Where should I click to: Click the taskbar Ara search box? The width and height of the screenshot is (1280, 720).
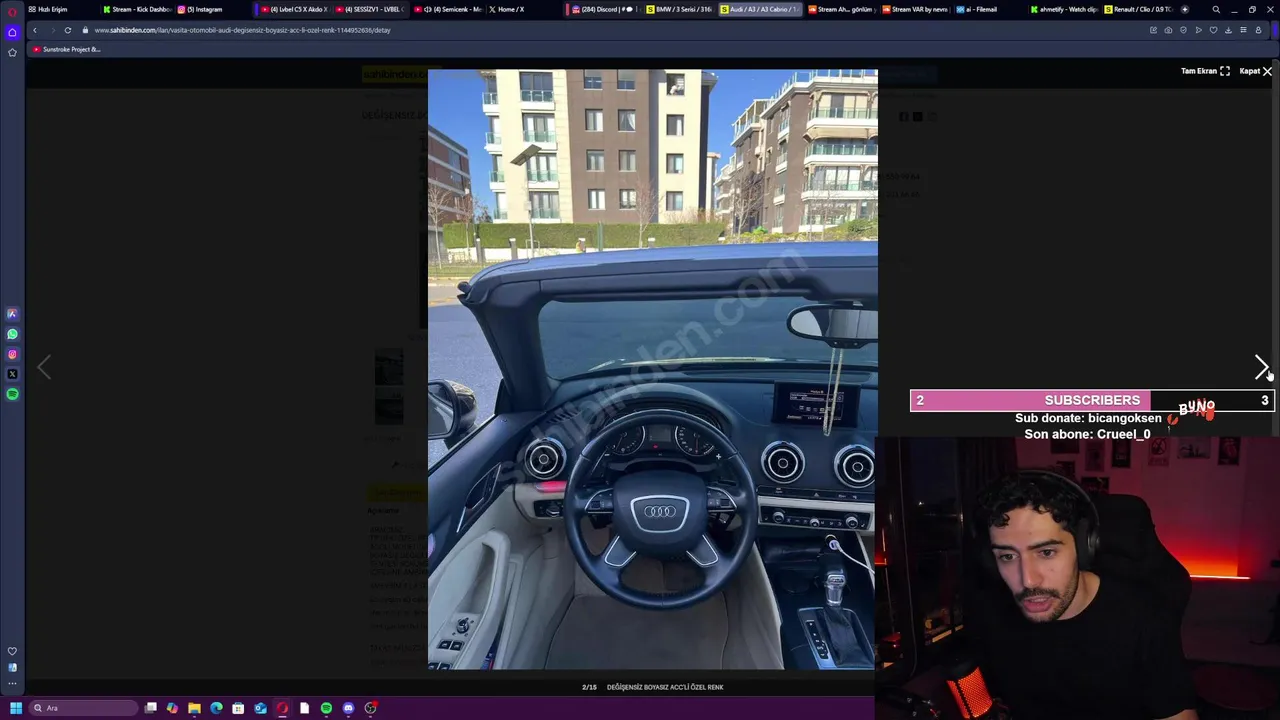coord(83,708)
